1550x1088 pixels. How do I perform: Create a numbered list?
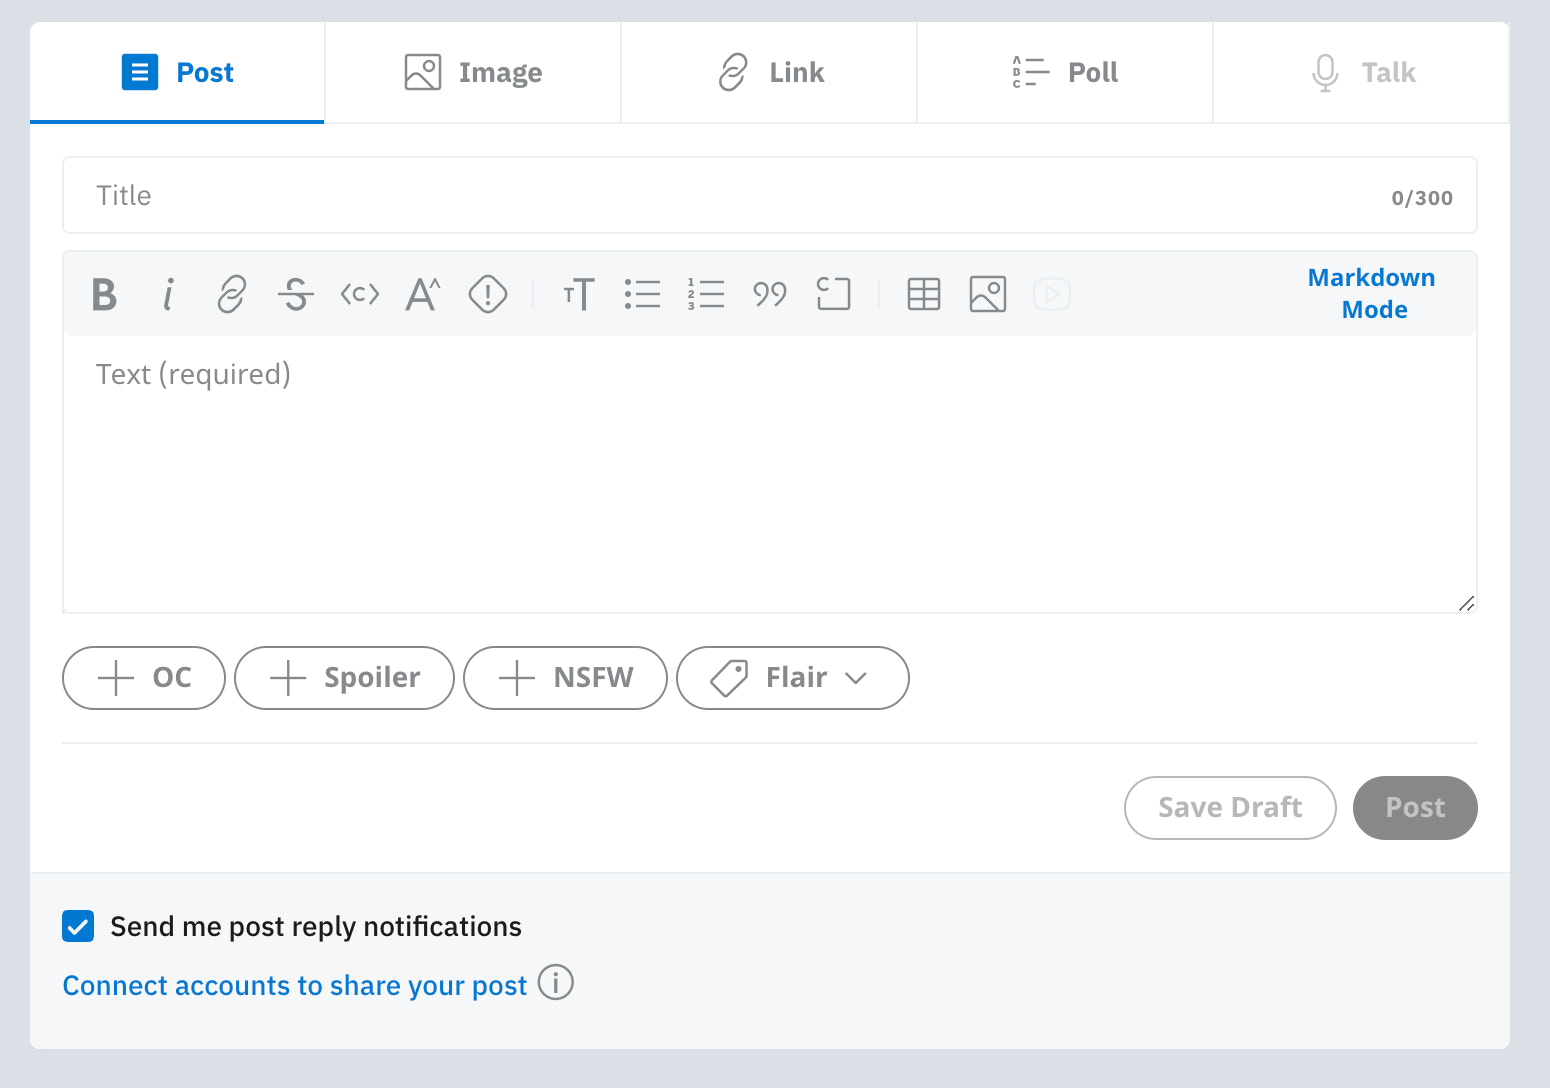coord(706,295)
